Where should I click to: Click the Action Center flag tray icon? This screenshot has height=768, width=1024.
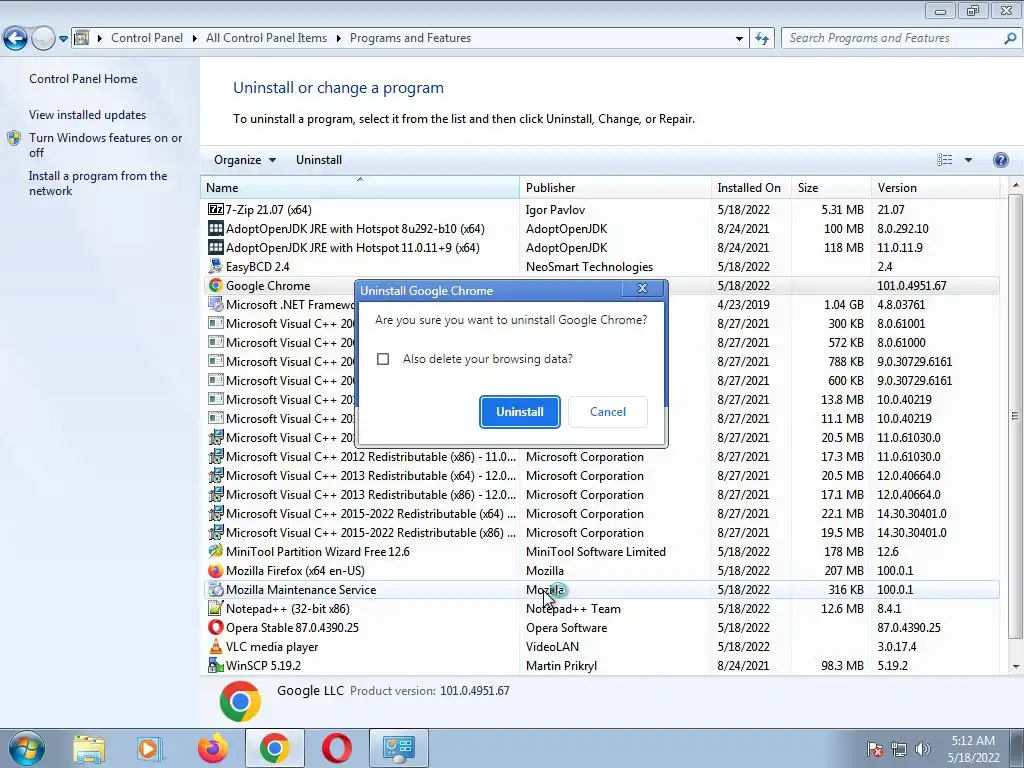875,749
